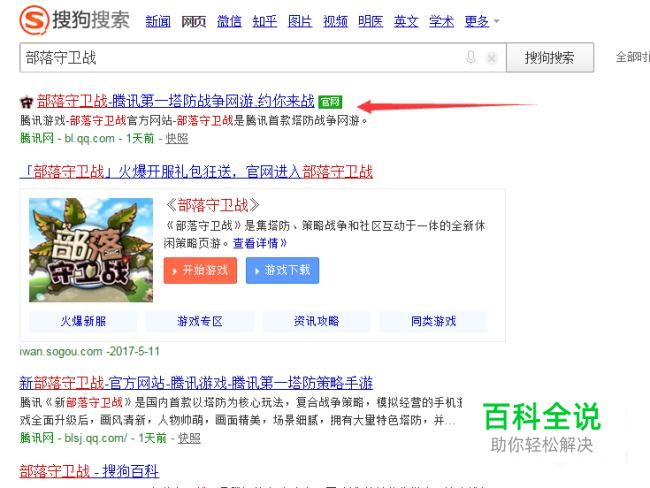Screen dimensions: 650x488
Task: Open the 明医 search tab
Action: click(371, 21)
